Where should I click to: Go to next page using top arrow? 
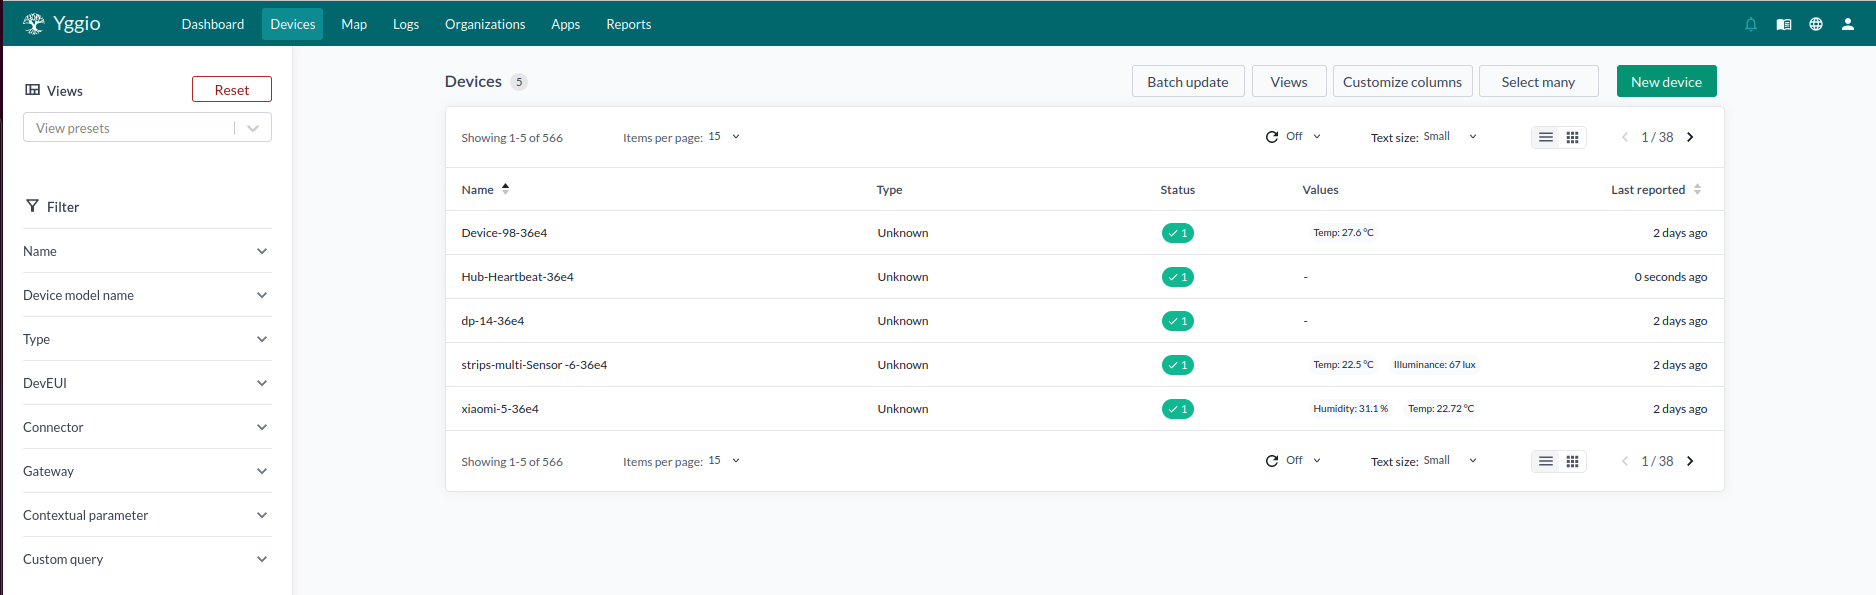[x=1690, y=137]
